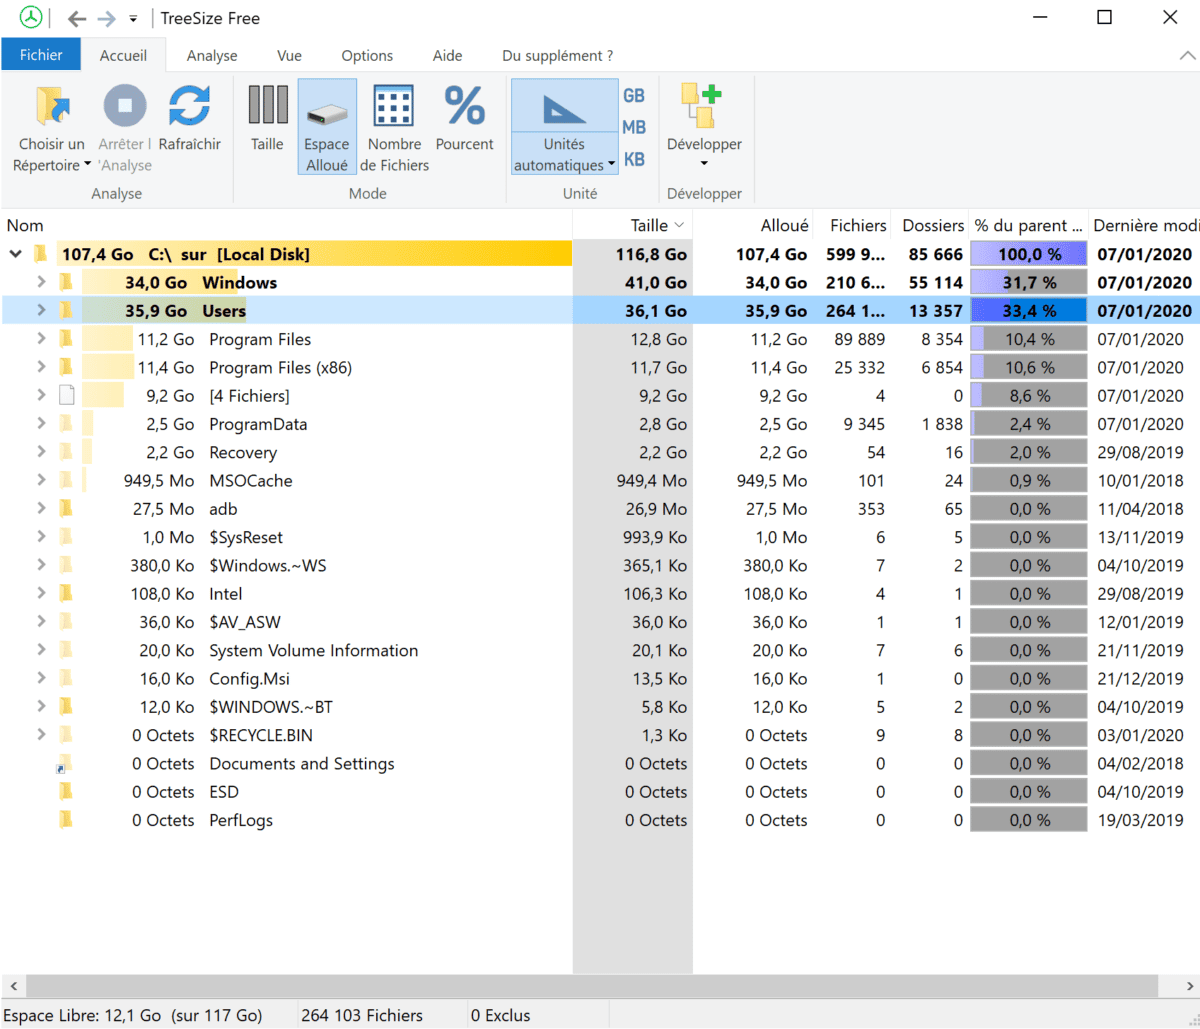Collapse the C:\ Local Disk root node
Image resolution: width=1200 pixels, height=1029 pixels.
[x=15, y=254]
